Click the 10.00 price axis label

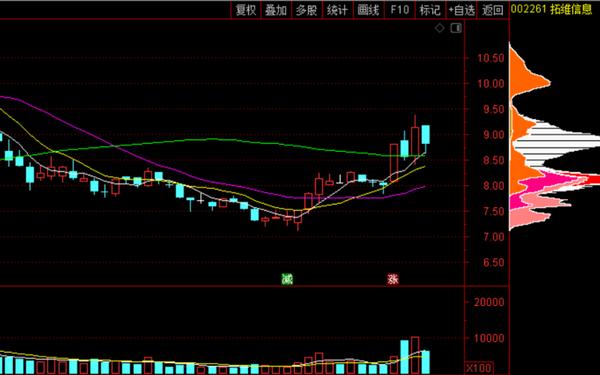point(491,83)
